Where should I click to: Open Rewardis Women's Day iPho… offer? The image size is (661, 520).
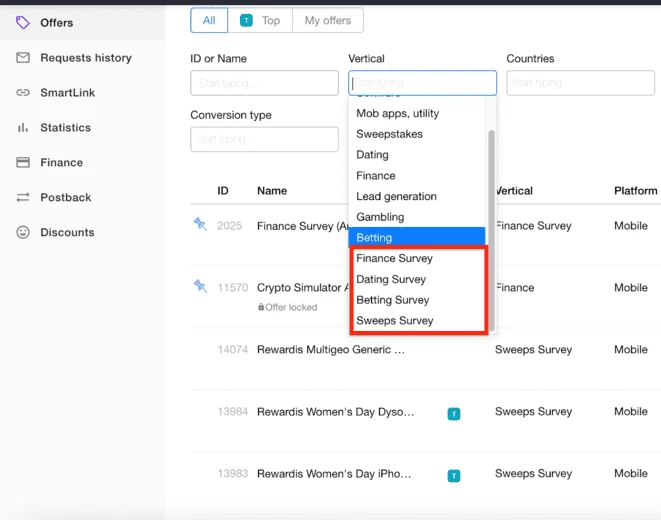(334, 474)
